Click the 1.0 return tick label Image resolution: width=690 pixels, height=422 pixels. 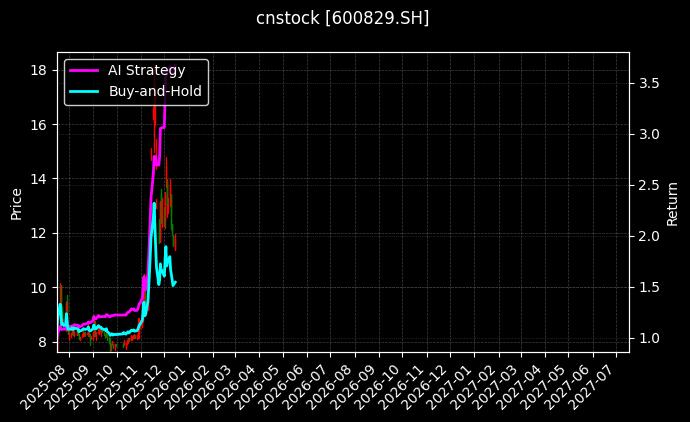(x=647, y=338)
